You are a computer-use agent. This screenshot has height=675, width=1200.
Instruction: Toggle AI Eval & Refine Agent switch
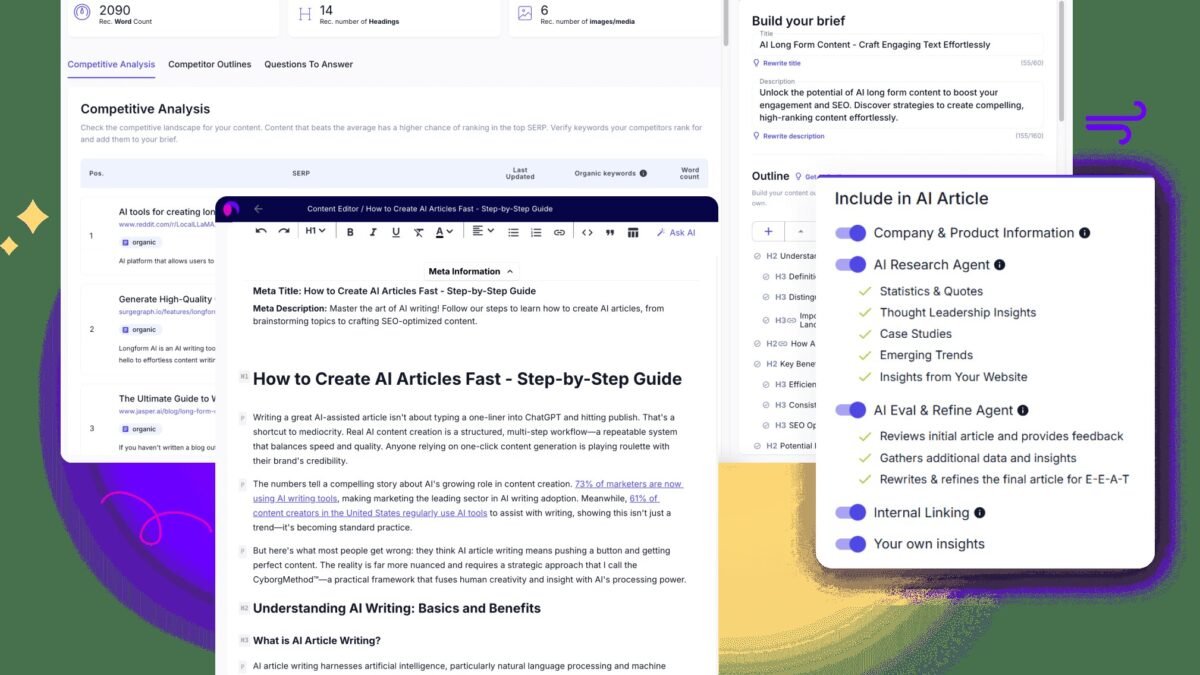(851, 410)
